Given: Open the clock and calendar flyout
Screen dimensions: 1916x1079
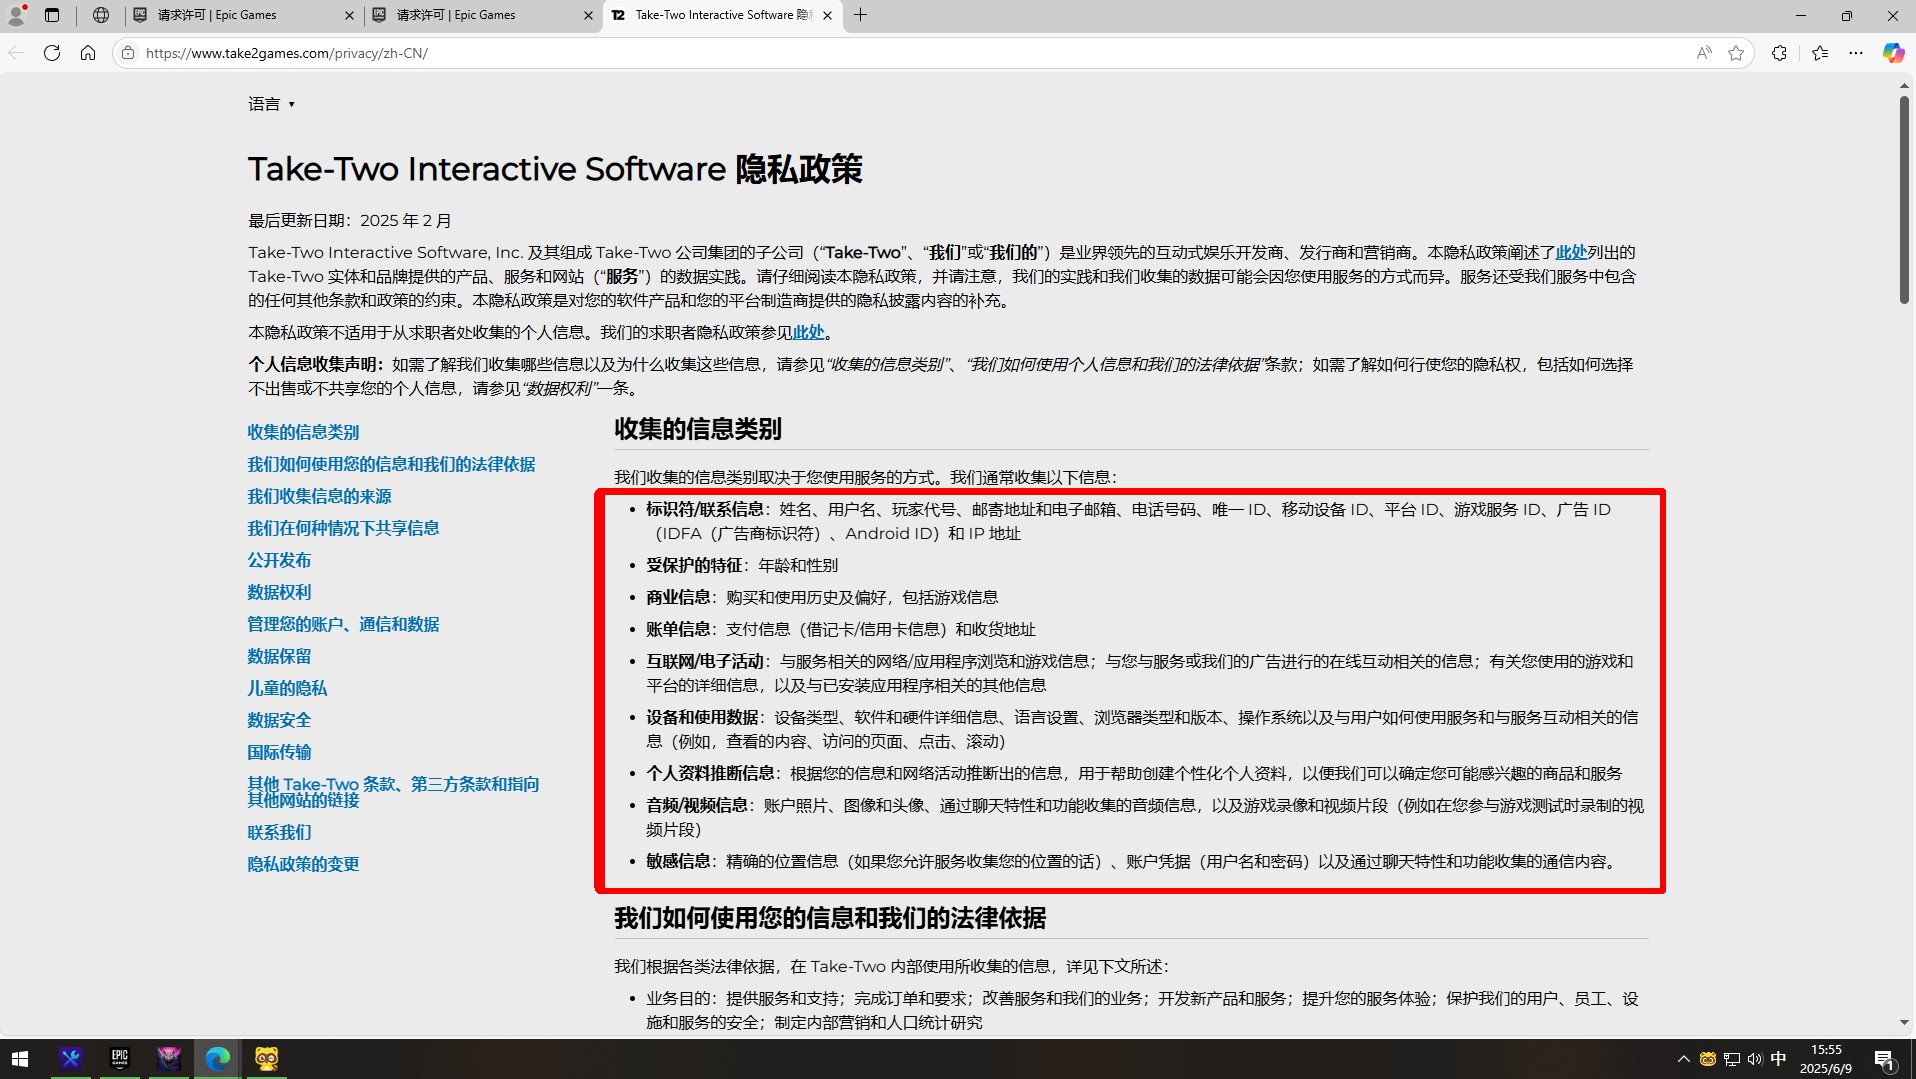Looking at the screenshot, I should (x=1826, y=1059).
